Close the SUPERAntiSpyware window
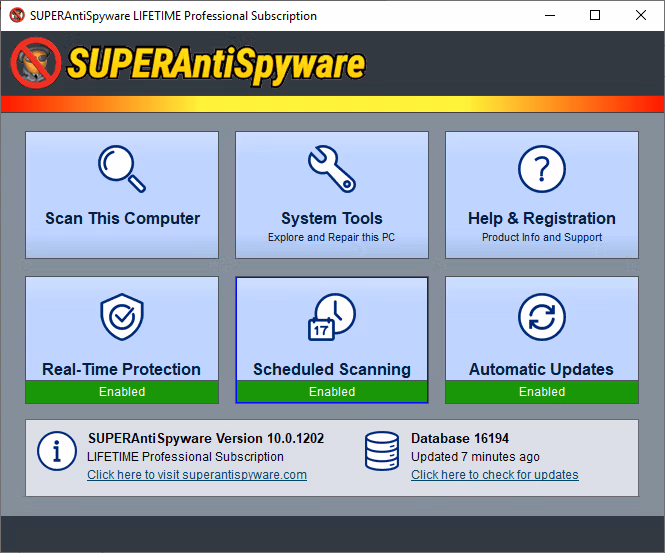This screenshot has height=553, width=665. click(x=641, y=15)
